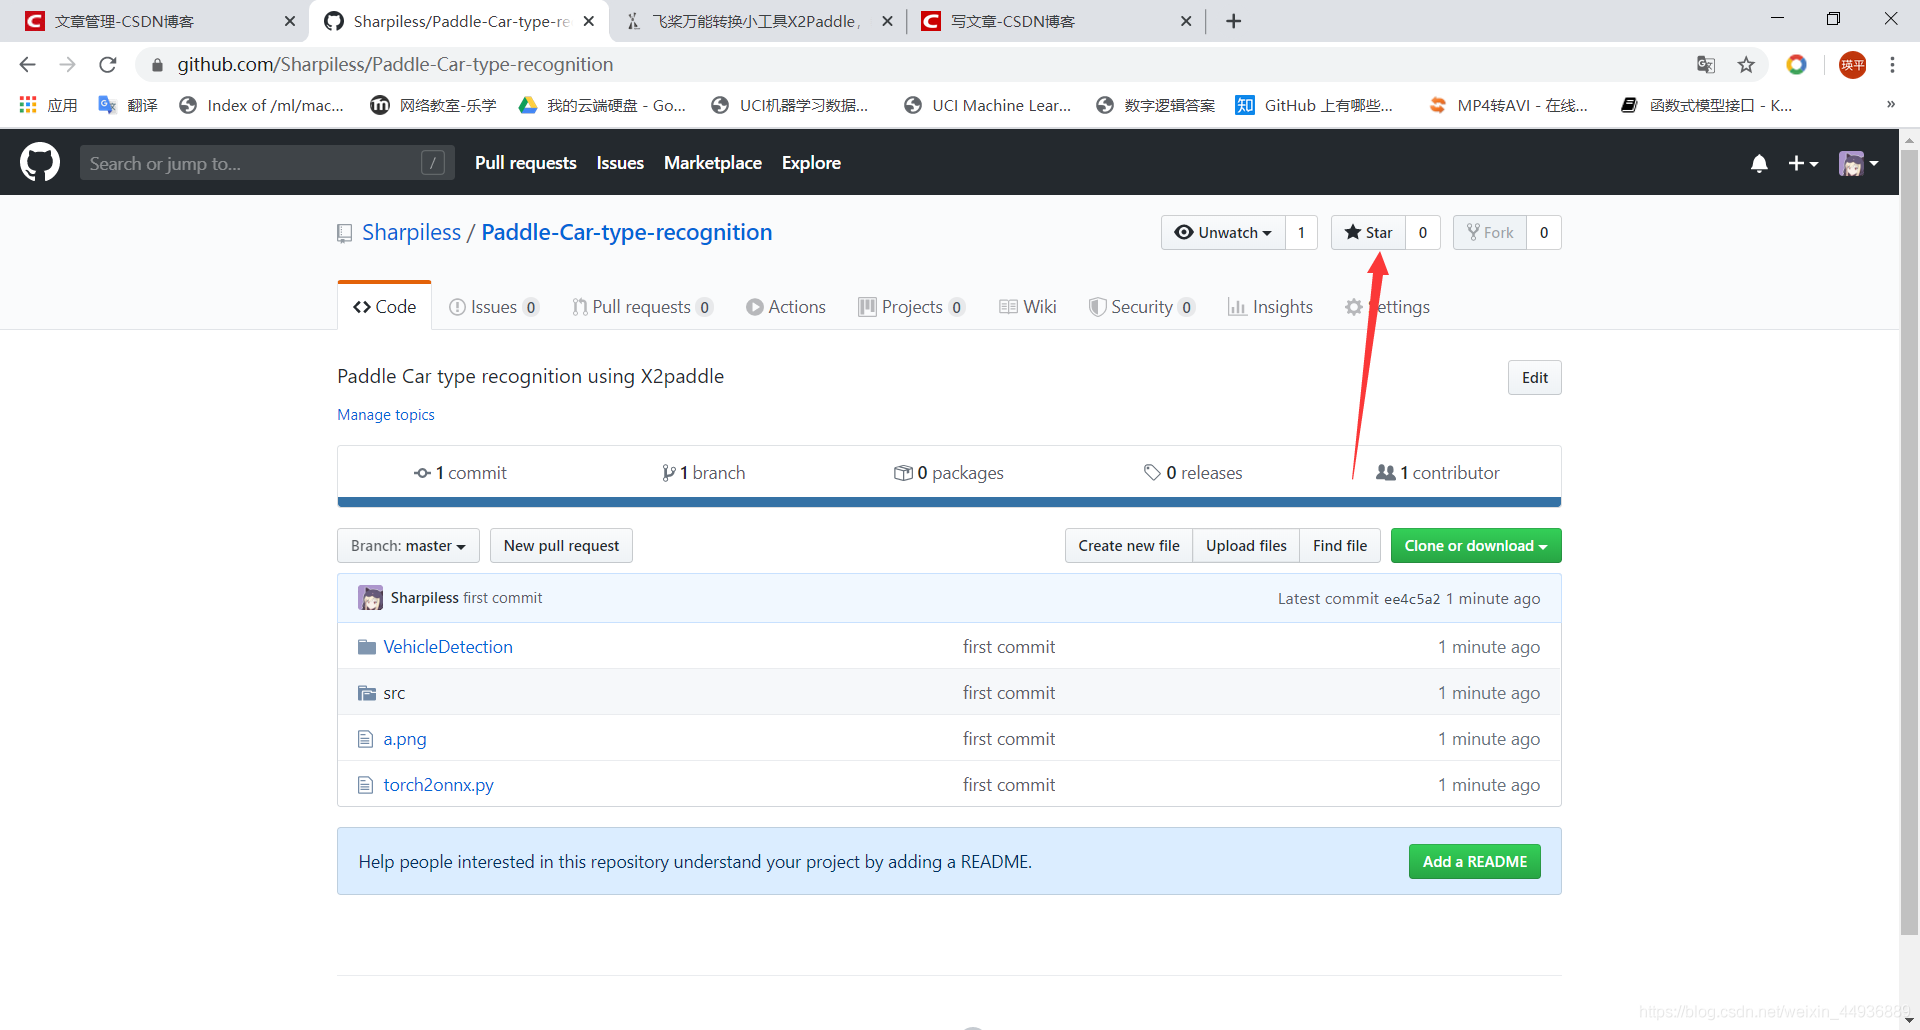Click the Google Translate icon in address bar

click(x=1706, y=65)
